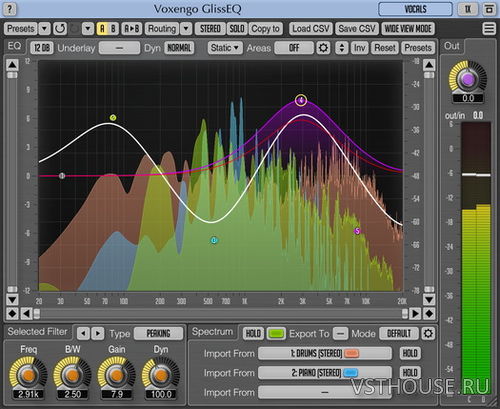Image resolution: width=500 pixels, height=409 pixels.
Task: Click left range scroll-up arrow
Action: 12,65
